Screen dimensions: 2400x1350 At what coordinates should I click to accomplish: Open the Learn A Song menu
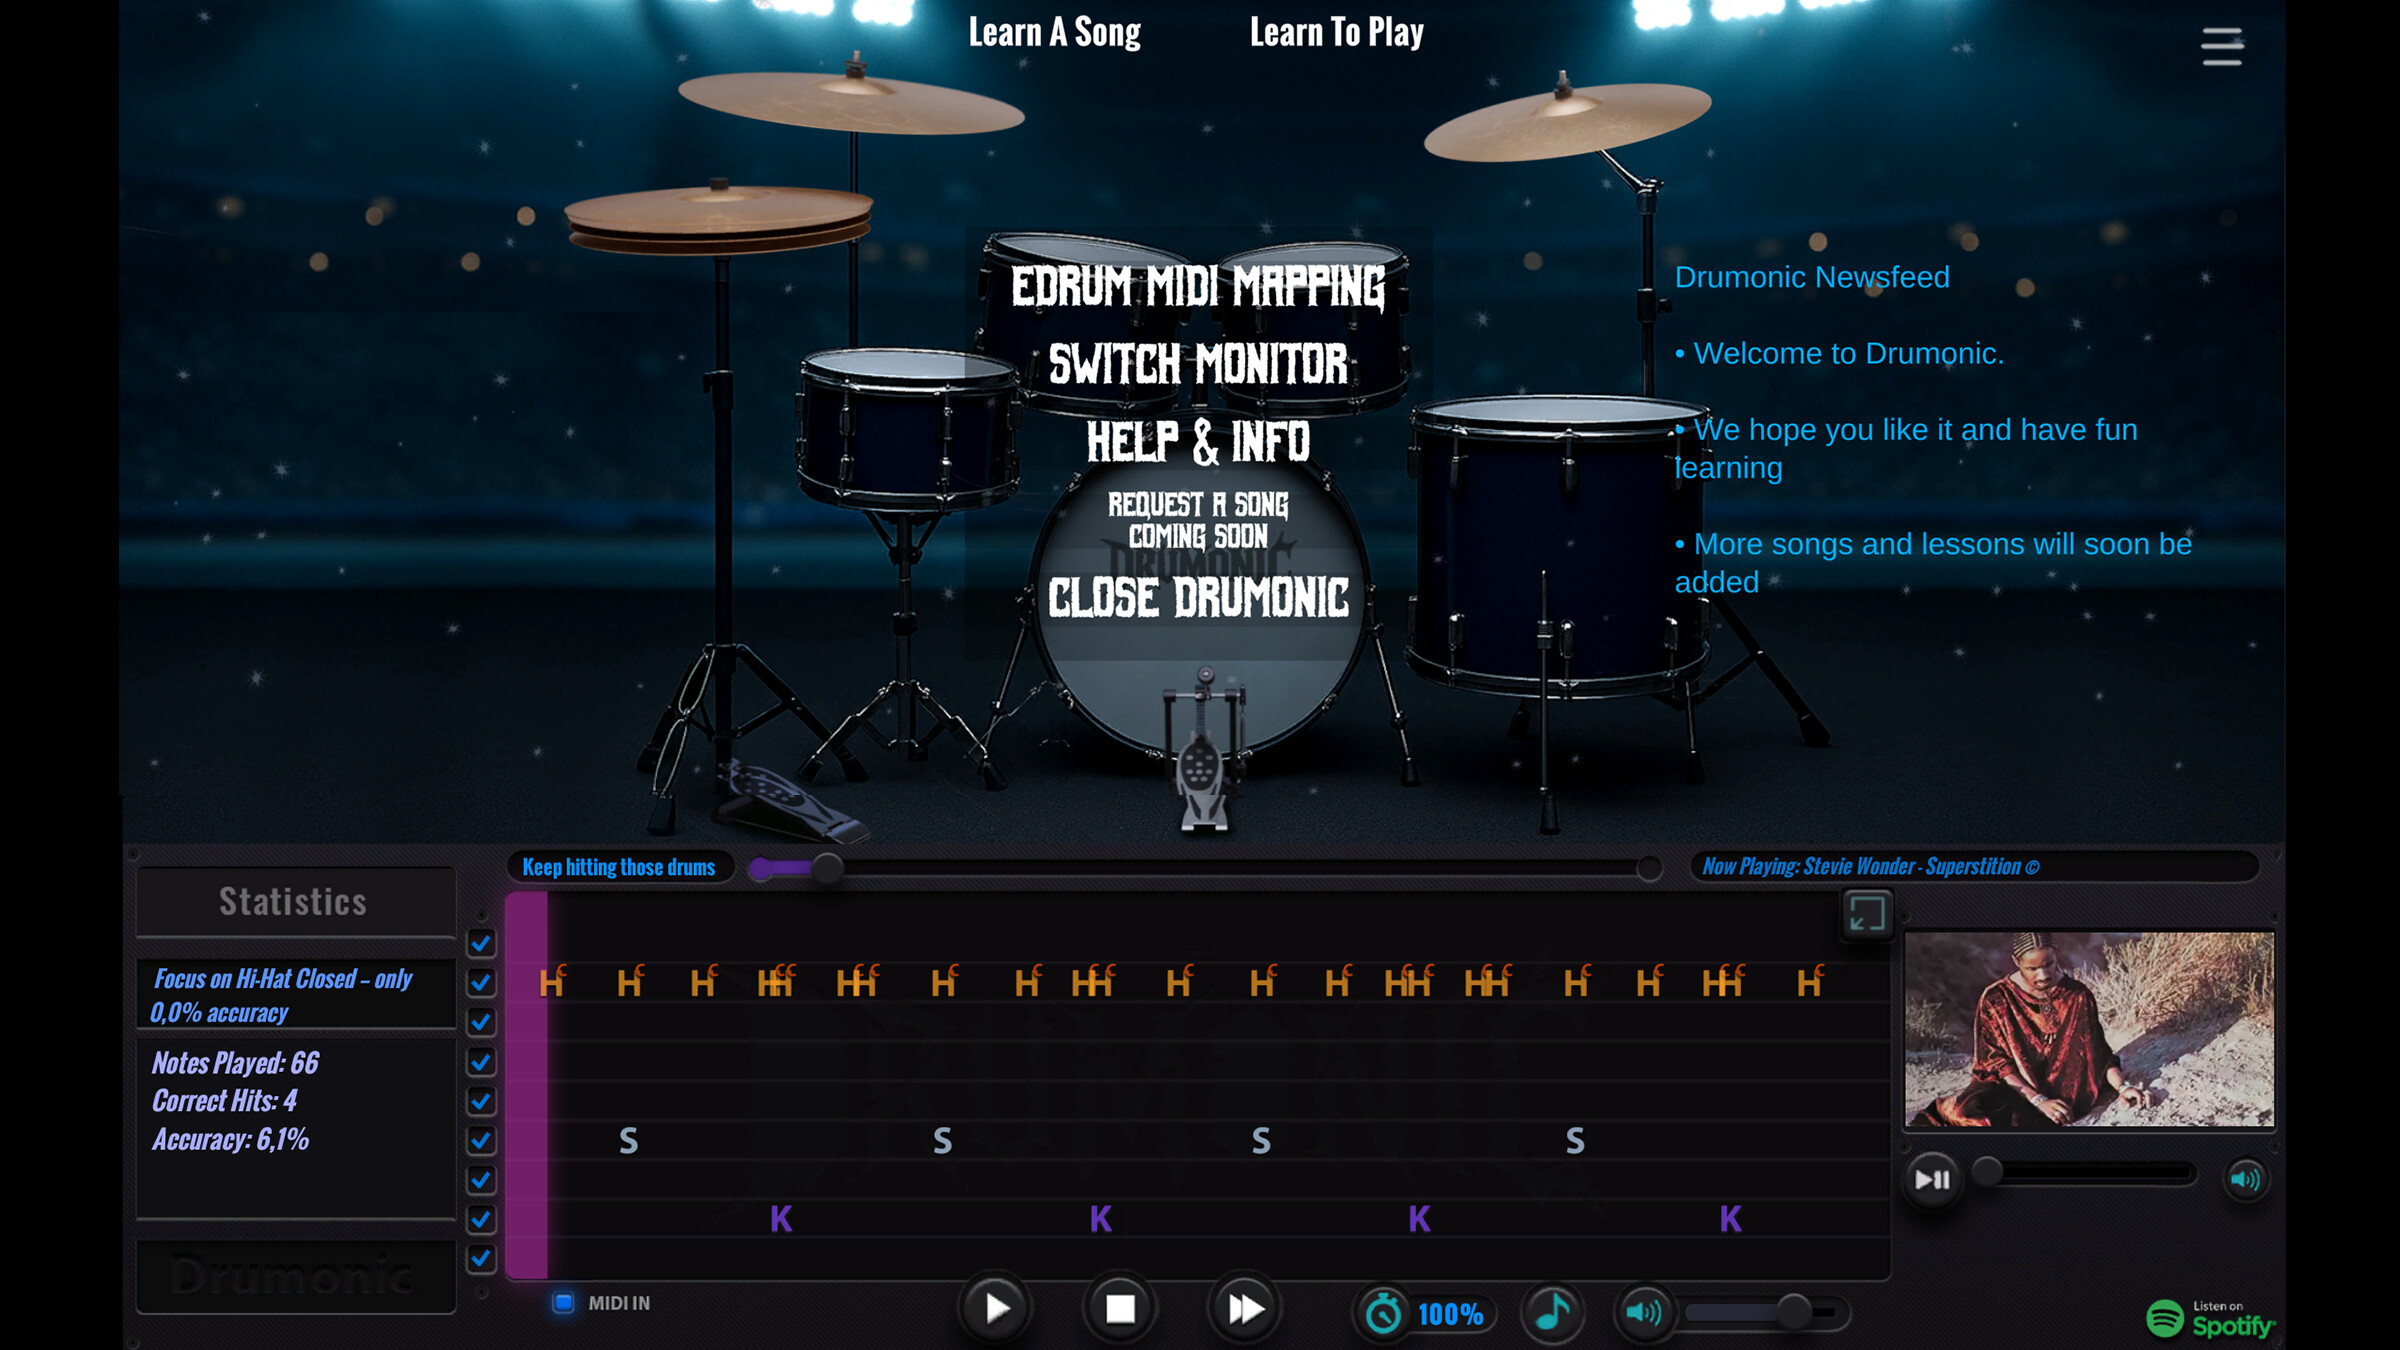point(1053,32)
